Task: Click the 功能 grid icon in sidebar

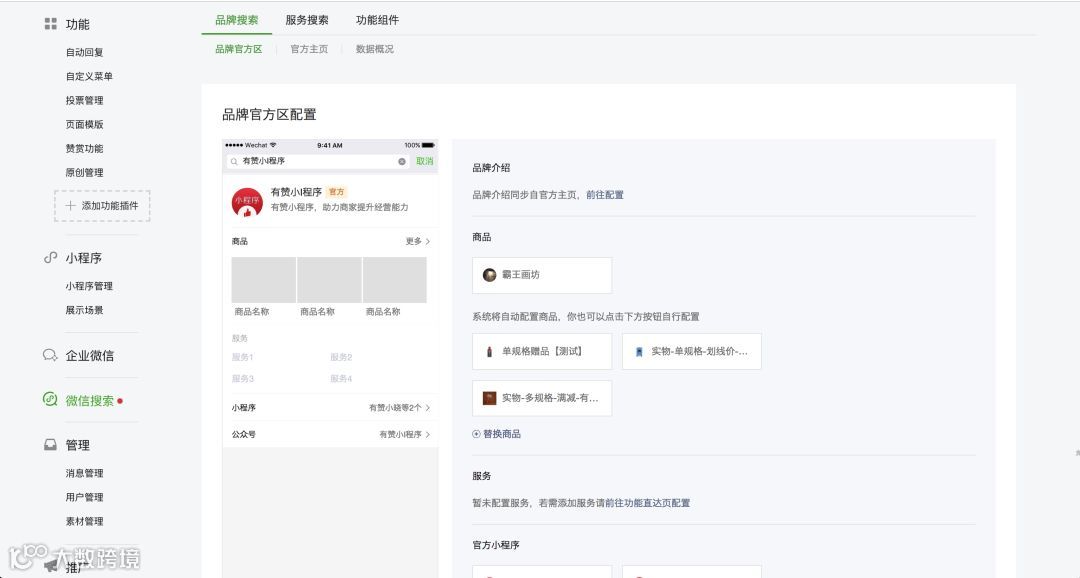Action: pyautogui.click(x=50, y=24)
